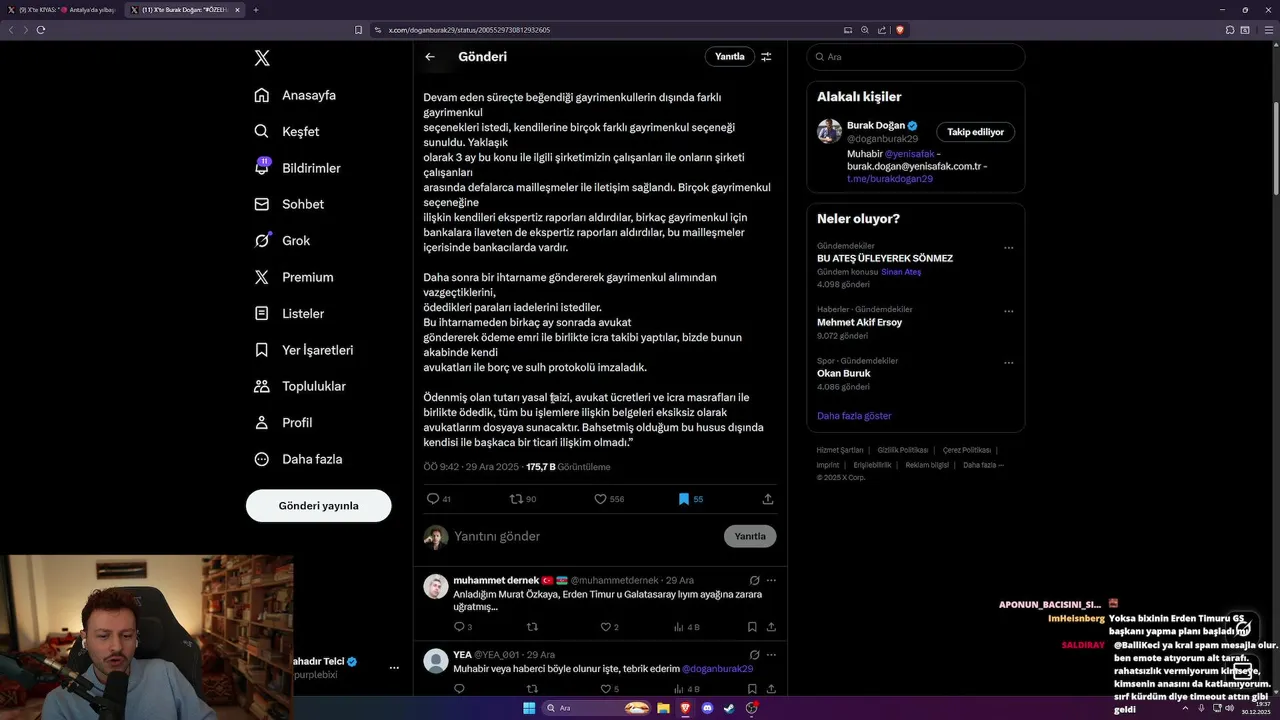Click the Yanıtla button beside reply field
The image size is (1280, 720).
(x=750, y=536)
